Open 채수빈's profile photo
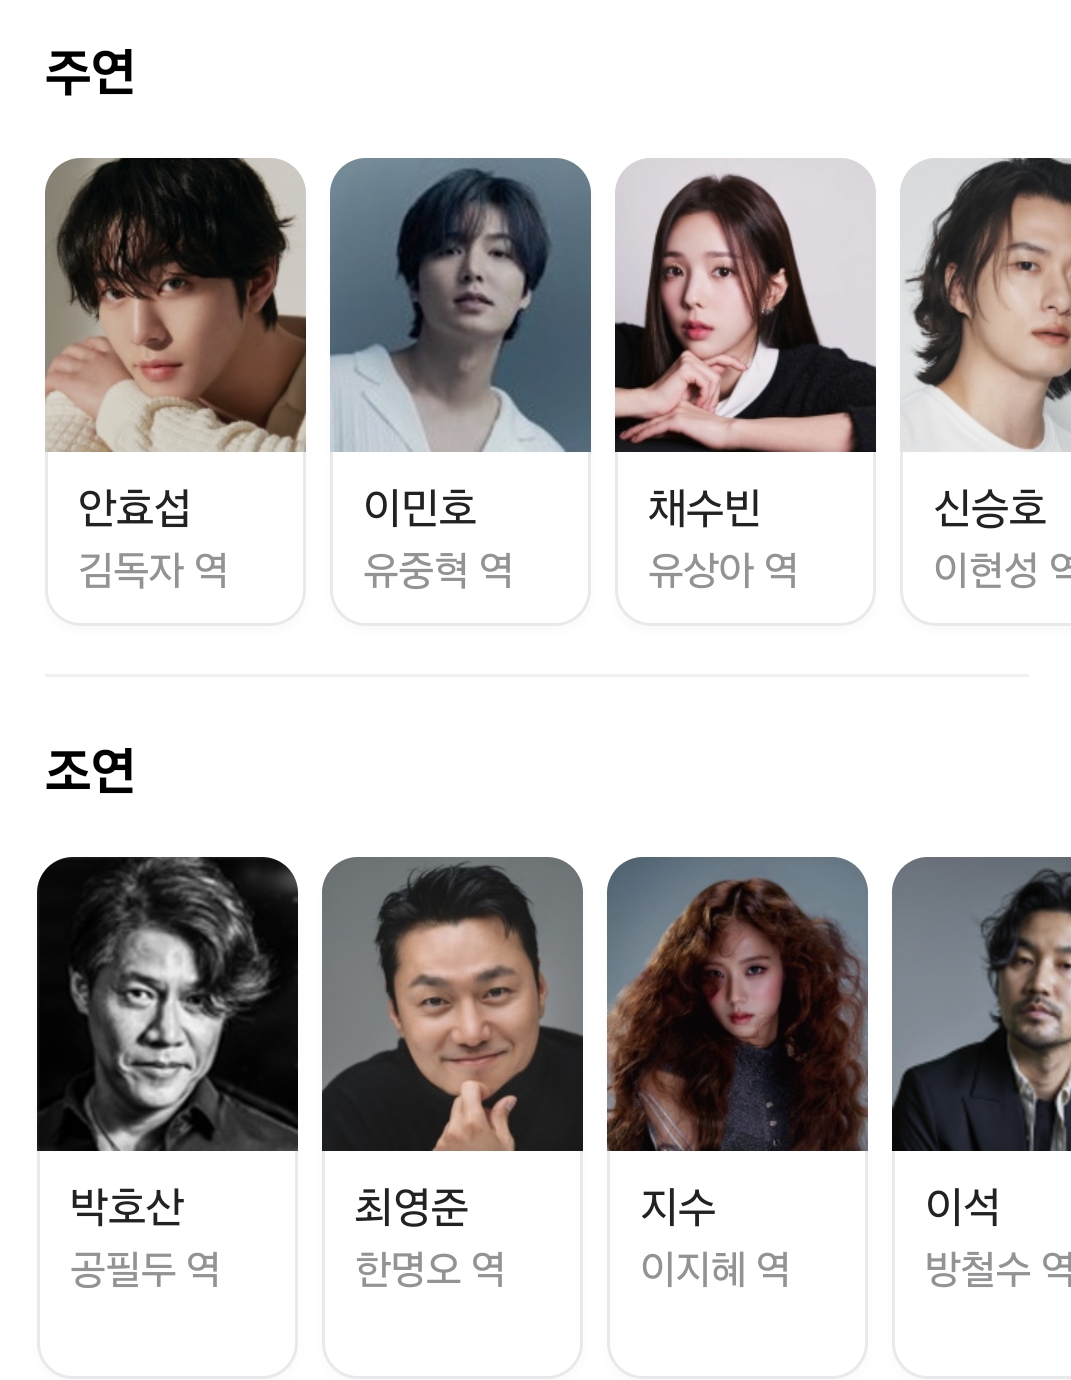 [745, 305]
